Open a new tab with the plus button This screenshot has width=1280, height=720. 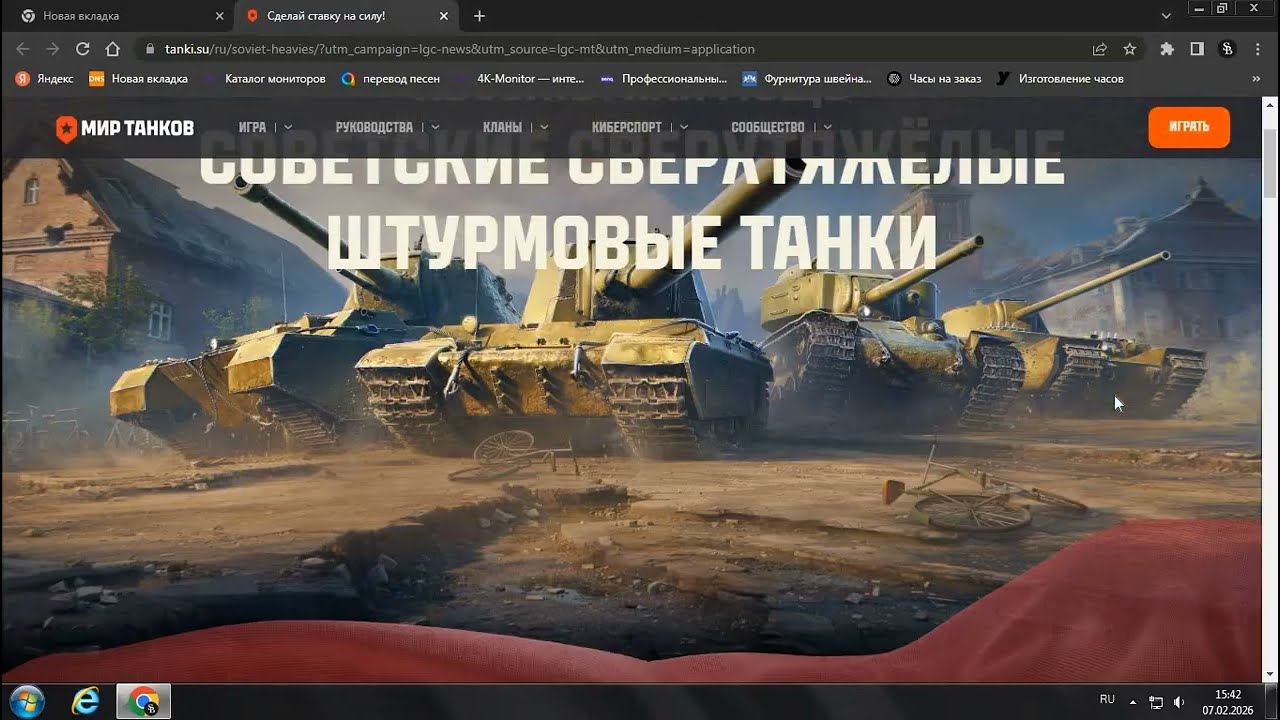(479, 16)
